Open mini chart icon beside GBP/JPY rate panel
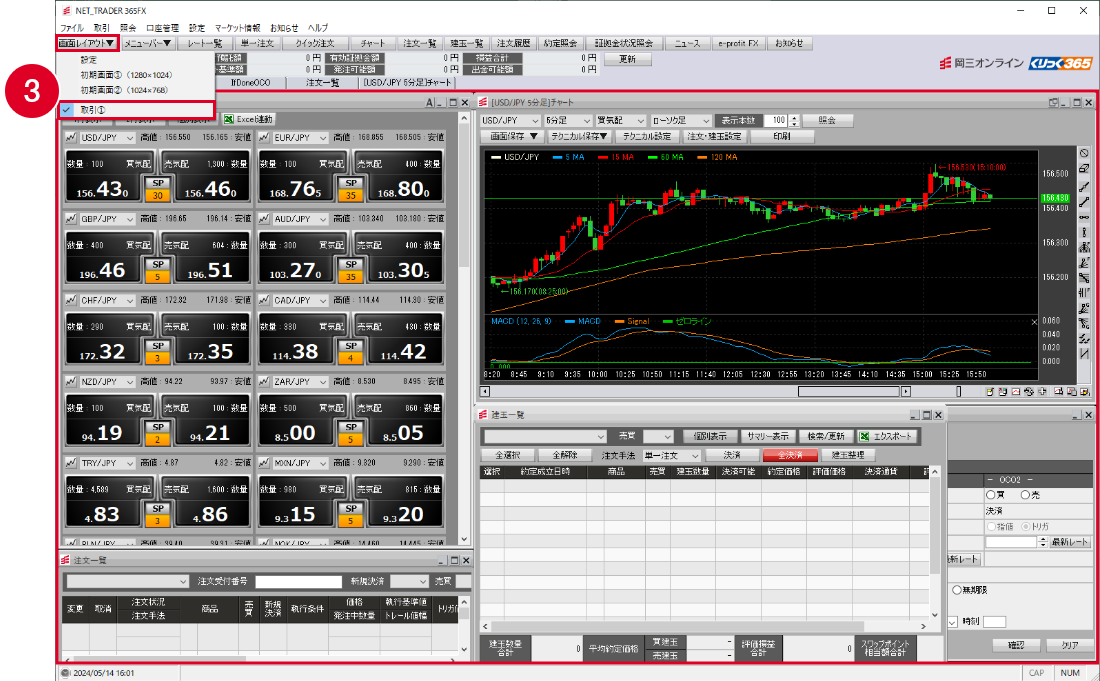Image resolution: width=1100 pixels, height=681 pixels. [x=71, y=220]
